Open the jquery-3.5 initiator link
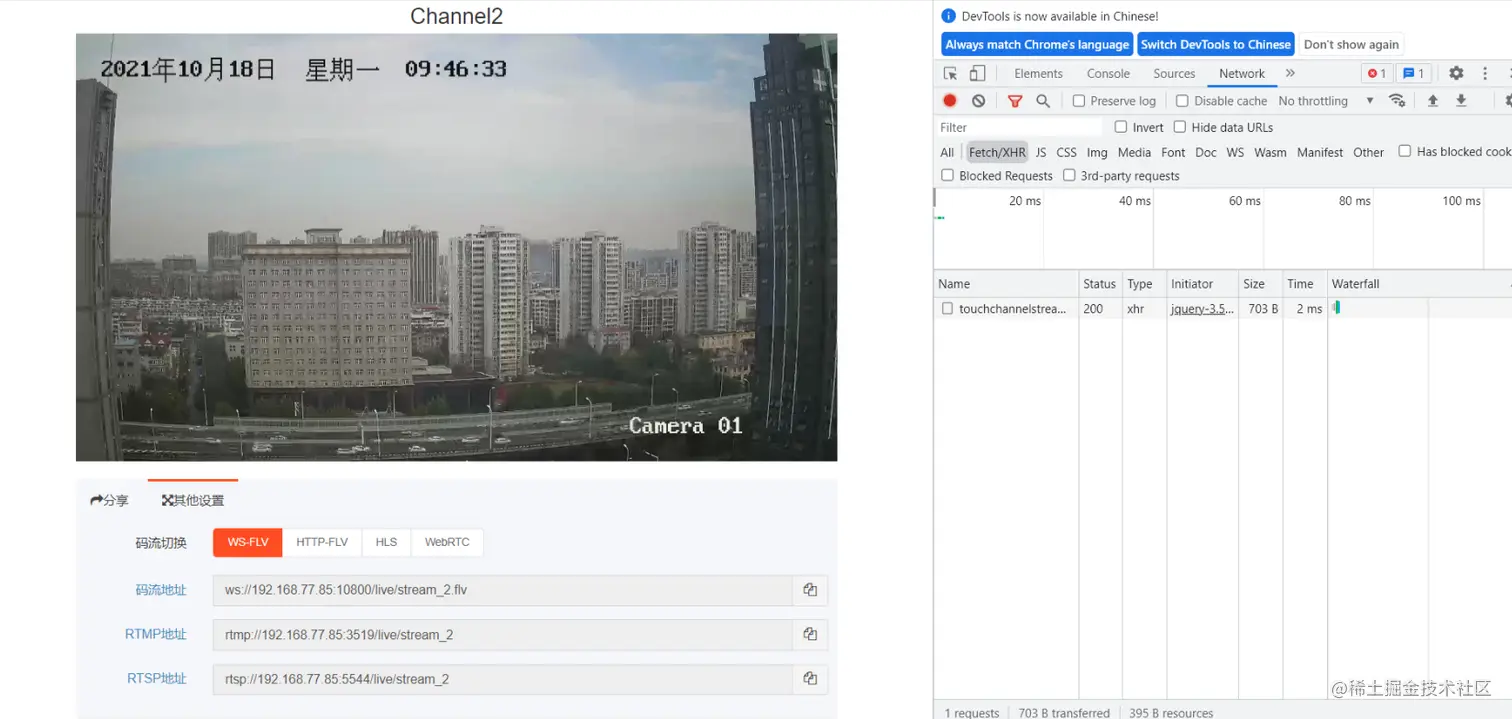This screenshot has width=1512, height=719. [1202, 309]
